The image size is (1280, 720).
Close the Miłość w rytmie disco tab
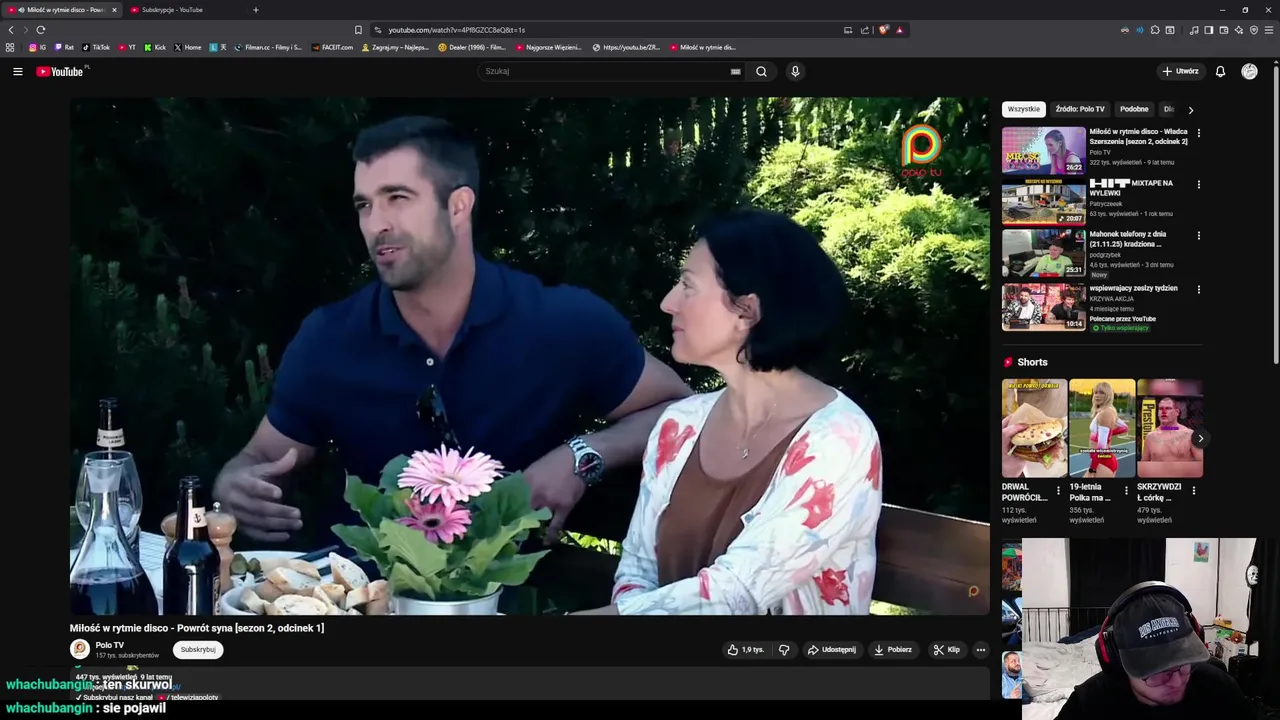pos(114,10)
